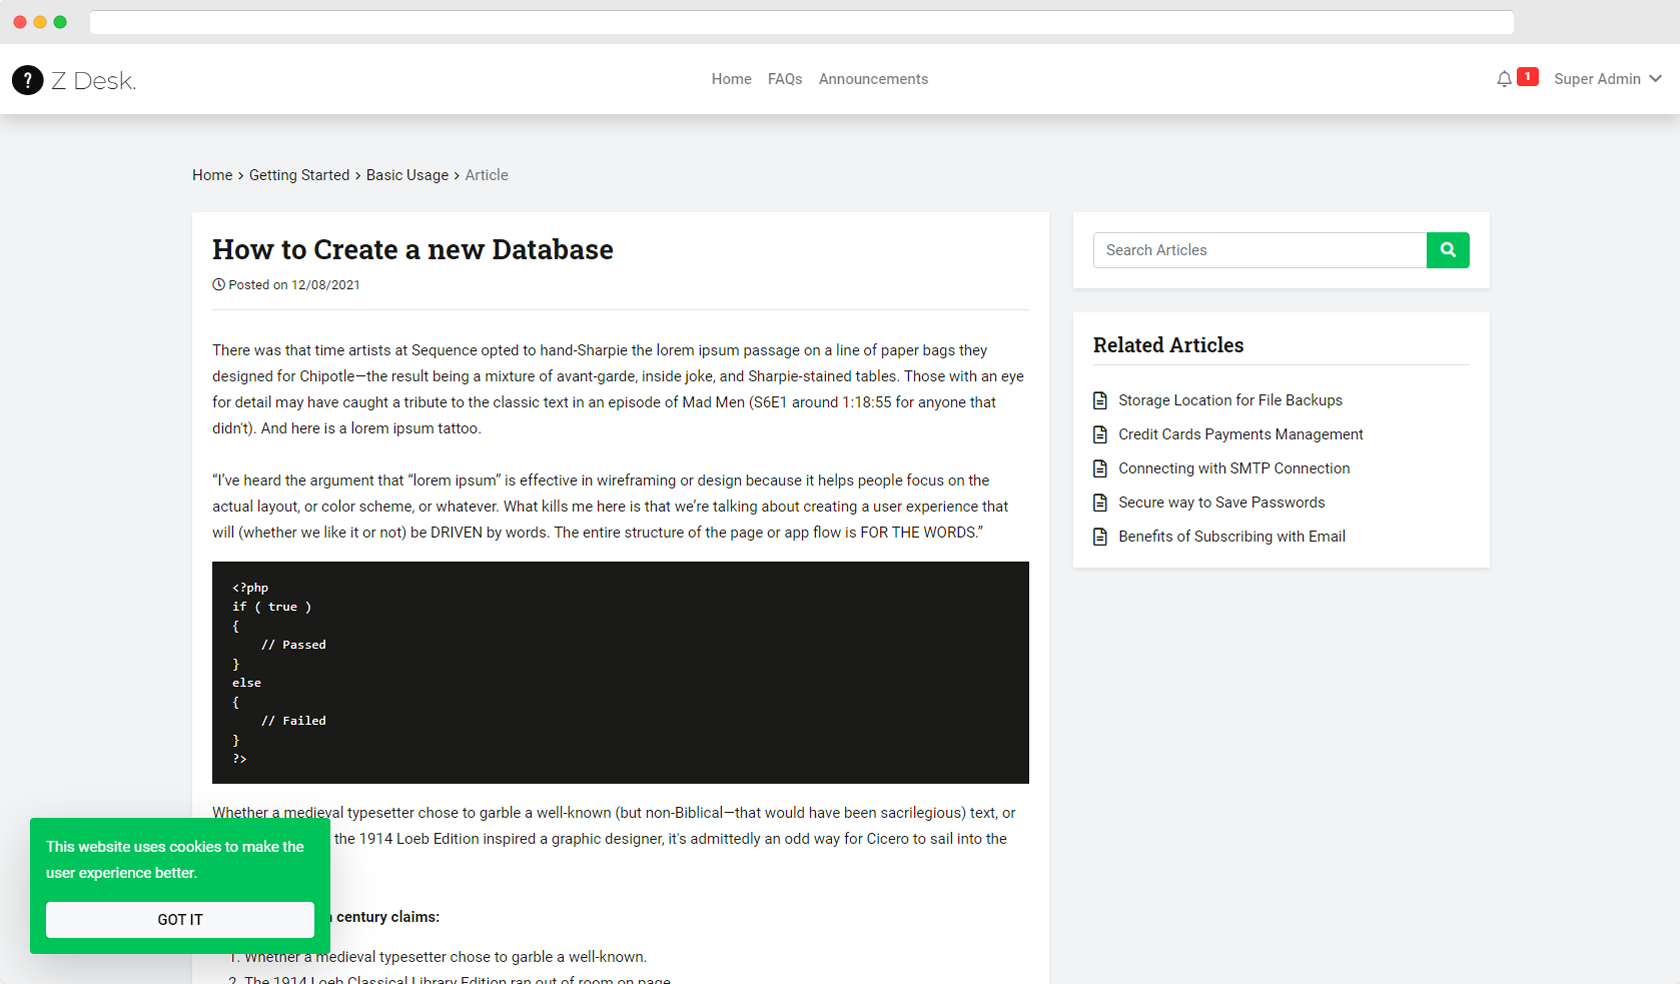
Task: Go to Announcements
Action: point(872,79)
